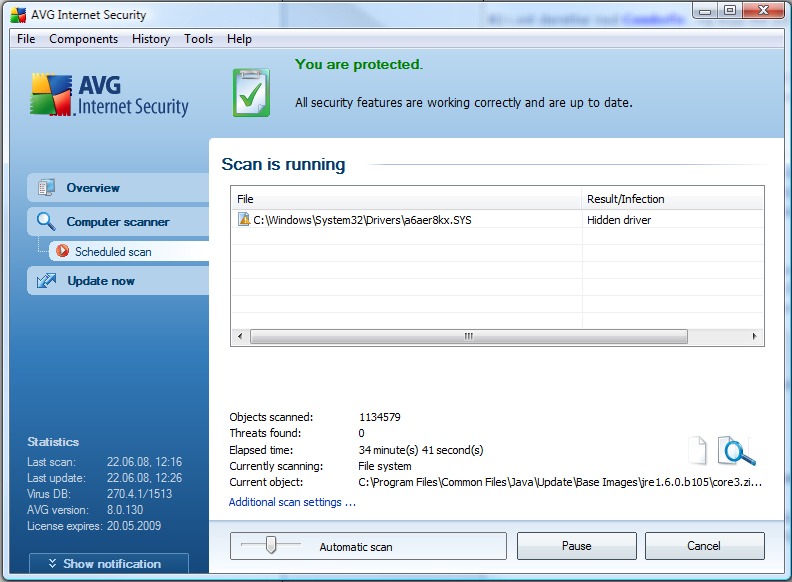Screen dimensions: 792x582
Task: Click the Show notification button
Action: [x=109, y=563]
